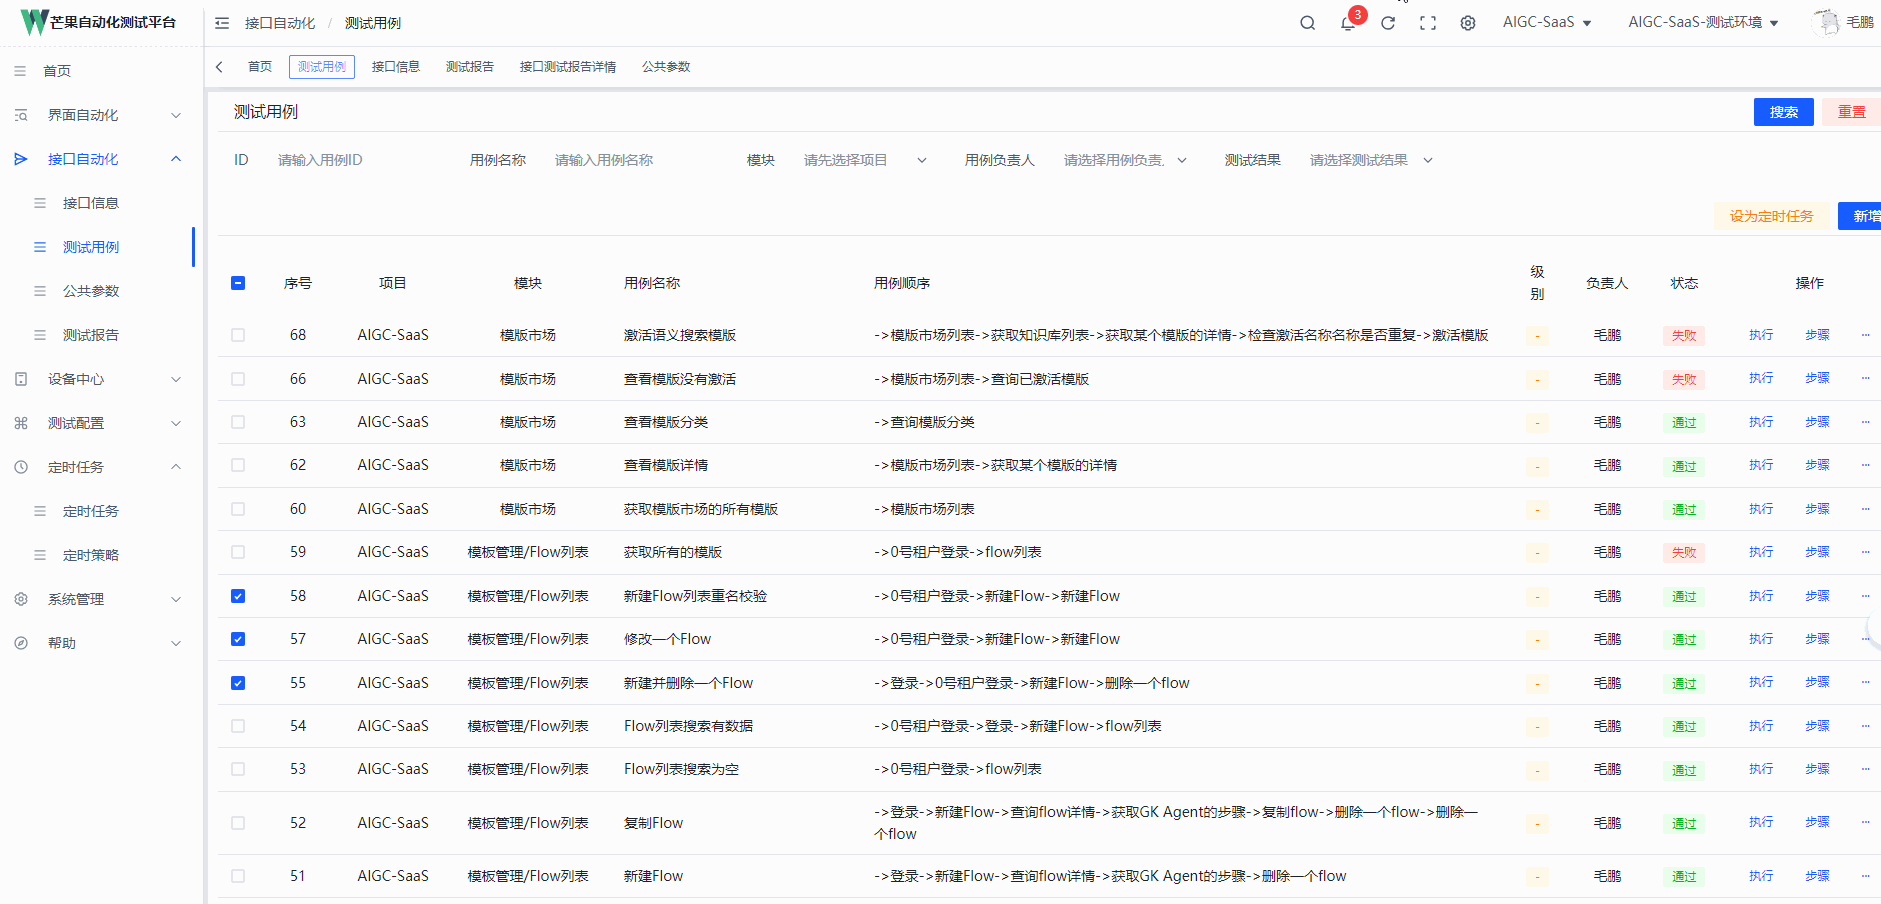Collapse the sidebar with the hamburger icon
Image resolution: width=1881 pixels, height=904 pixels.
(x=221, y=22)
